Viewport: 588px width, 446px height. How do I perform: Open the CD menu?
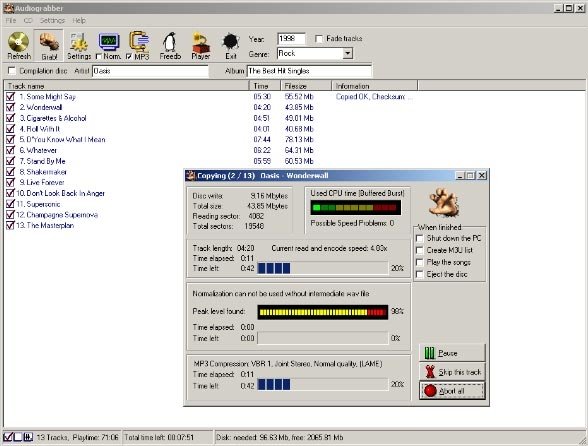tap(28, 20)
